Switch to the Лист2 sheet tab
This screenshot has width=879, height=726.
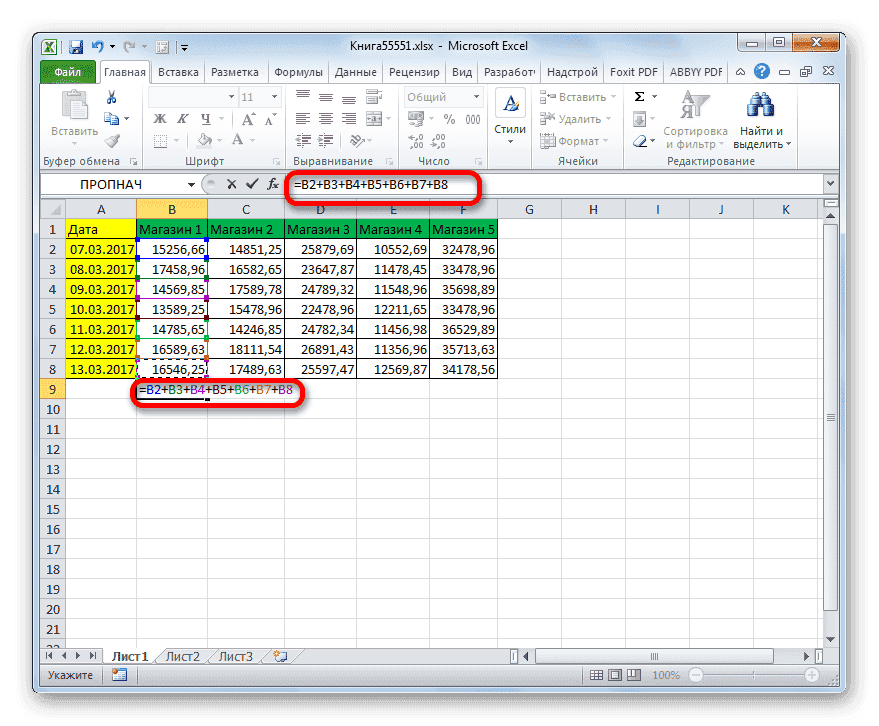point(181,656)
